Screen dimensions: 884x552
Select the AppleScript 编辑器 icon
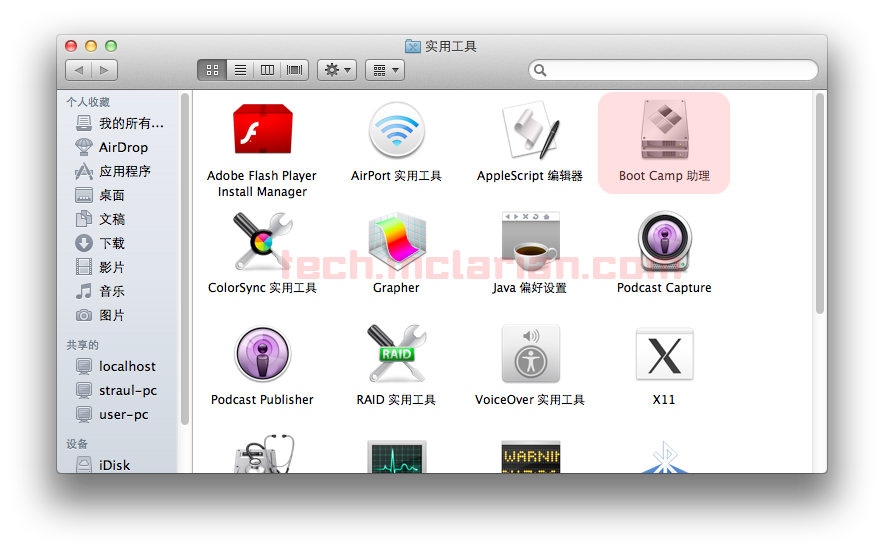pos(530,131)
